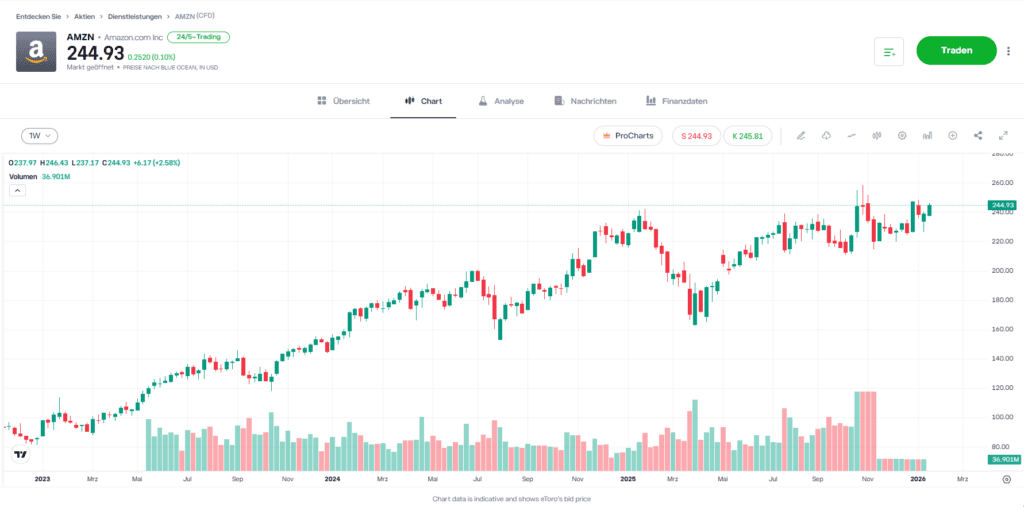Click the line study icon
This screenshot has height=507, width=1024.
[x=852, y=135]
